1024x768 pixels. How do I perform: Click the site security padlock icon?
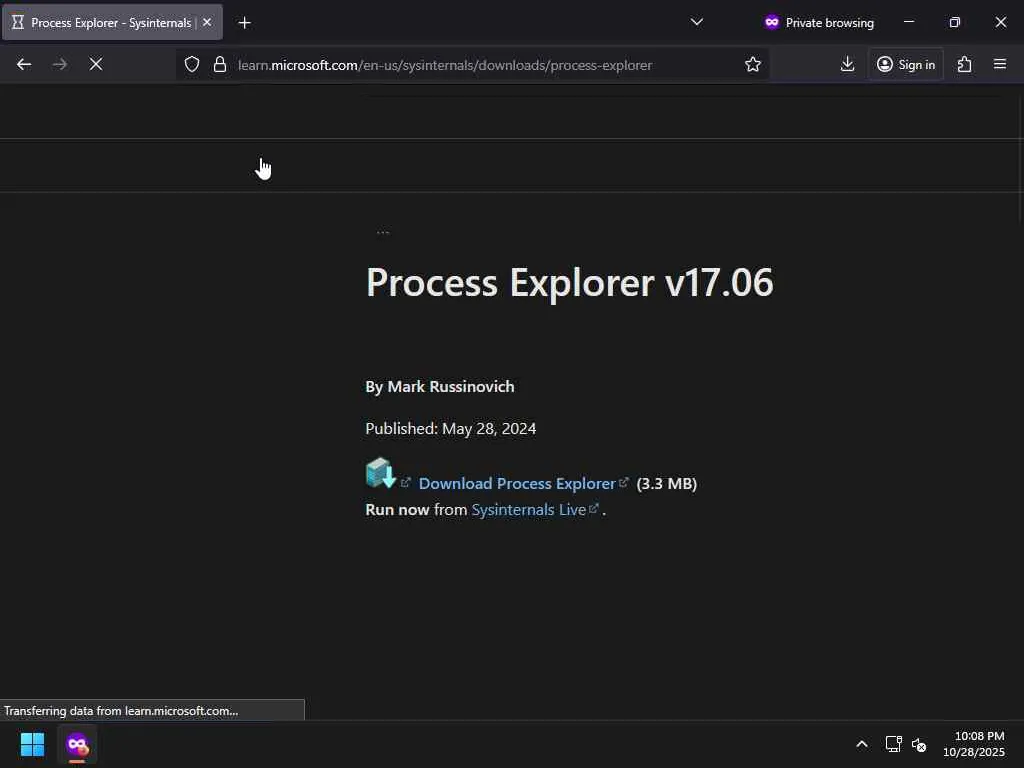(220, 64)
